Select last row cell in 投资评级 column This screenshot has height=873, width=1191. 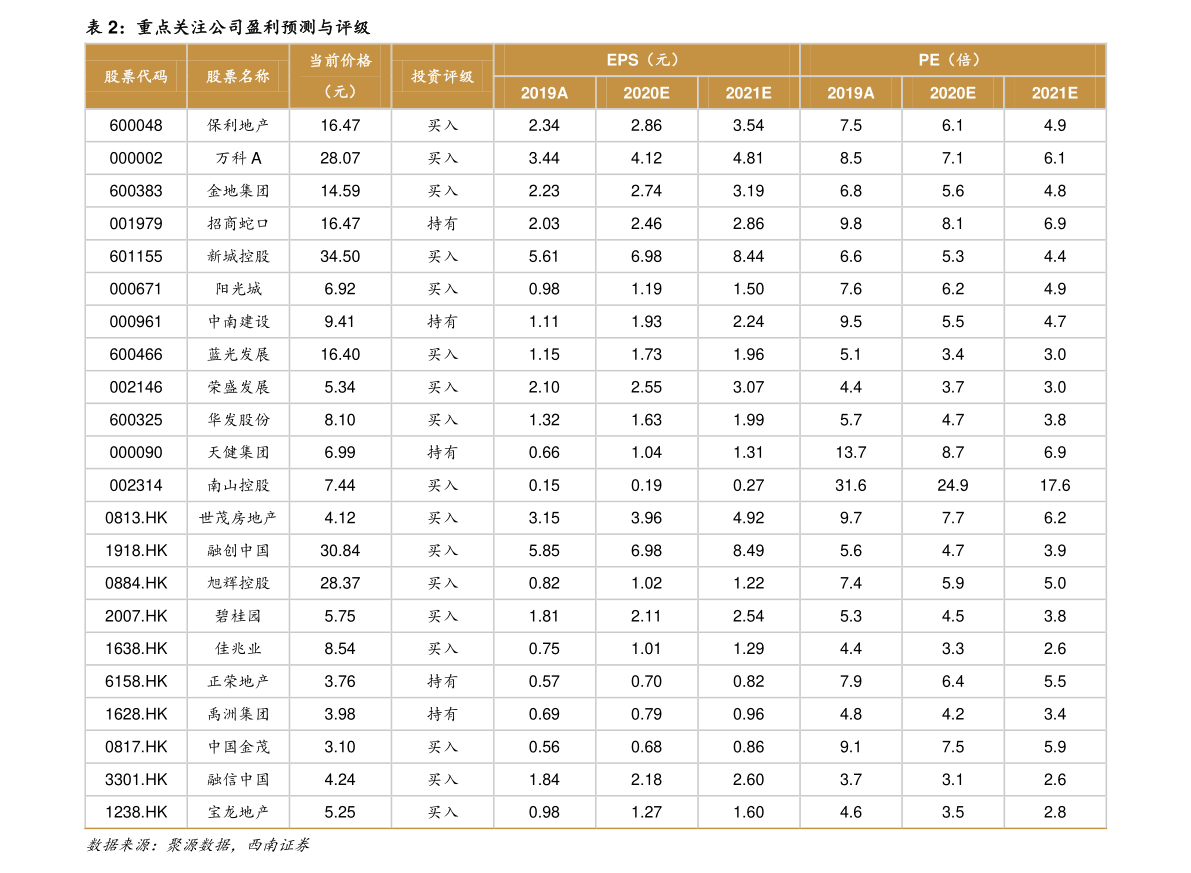442,811
